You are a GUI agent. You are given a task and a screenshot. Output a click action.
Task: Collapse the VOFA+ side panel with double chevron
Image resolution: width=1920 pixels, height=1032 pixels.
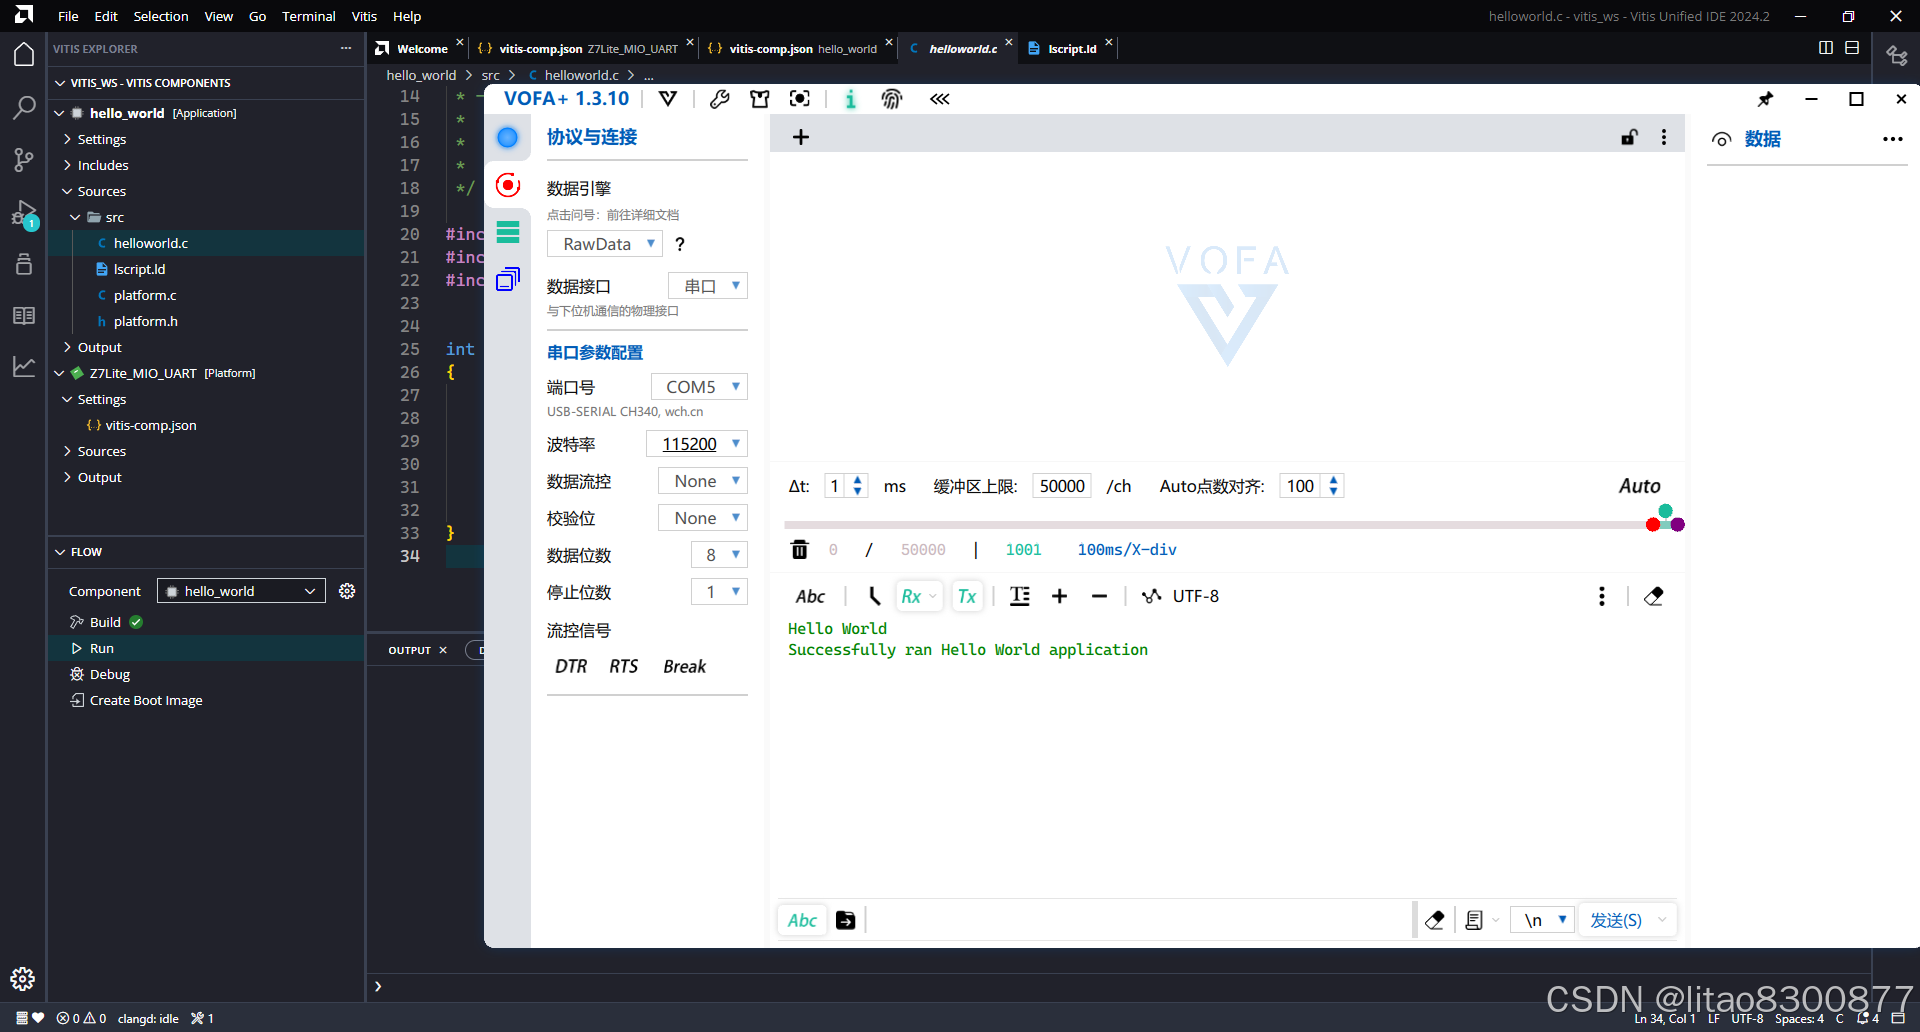pos(940,98)
